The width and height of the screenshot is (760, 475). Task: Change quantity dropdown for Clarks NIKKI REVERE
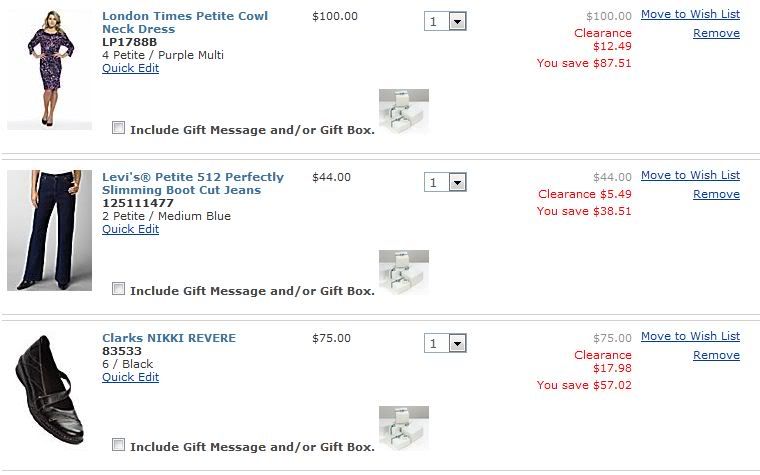click(446, 343)
